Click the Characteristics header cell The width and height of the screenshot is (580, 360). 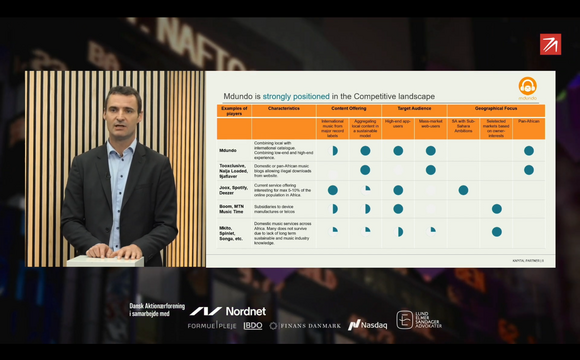click(x=284, y=111)
